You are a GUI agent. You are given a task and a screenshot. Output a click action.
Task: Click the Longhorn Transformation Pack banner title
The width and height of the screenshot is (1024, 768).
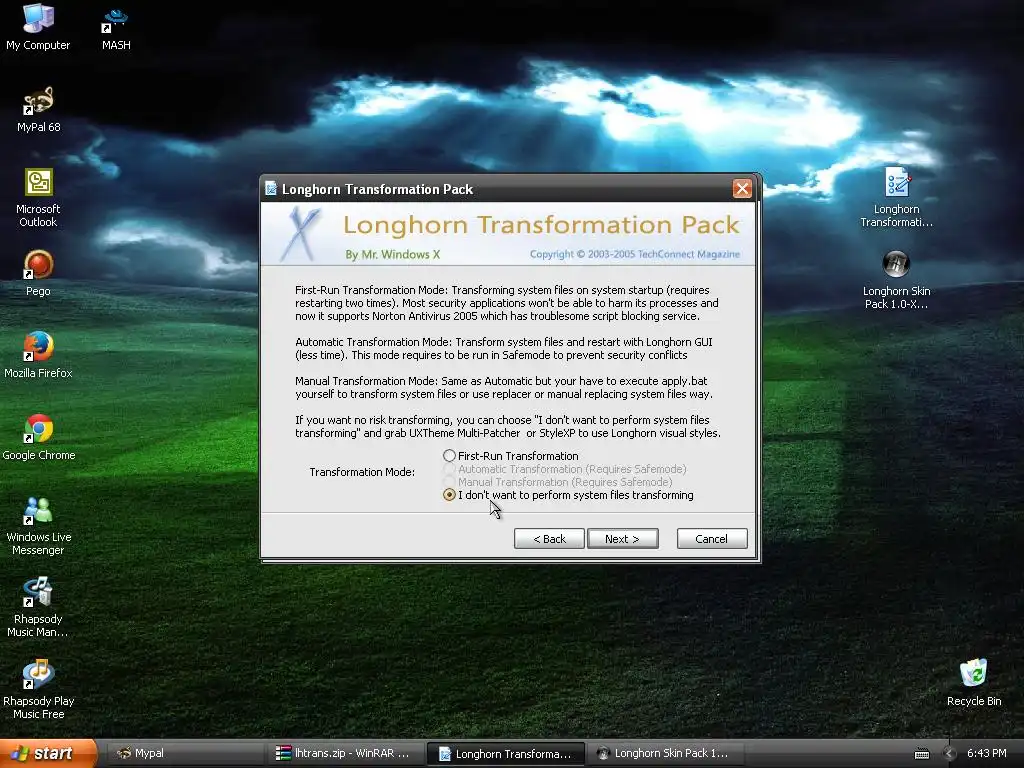click(541, 225)
